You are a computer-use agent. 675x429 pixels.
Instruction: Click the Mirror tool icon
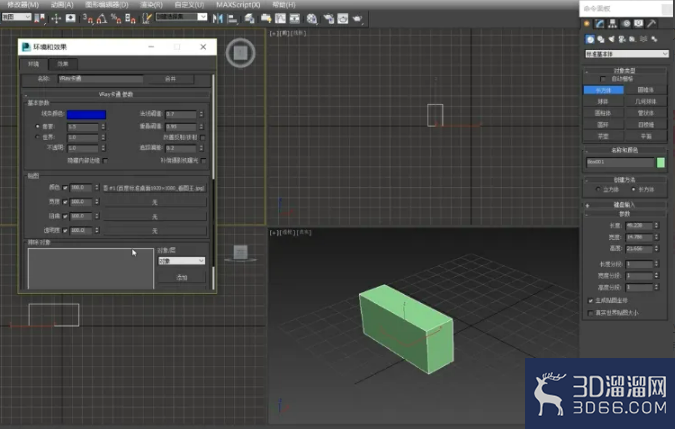click(x=218, y=19)
